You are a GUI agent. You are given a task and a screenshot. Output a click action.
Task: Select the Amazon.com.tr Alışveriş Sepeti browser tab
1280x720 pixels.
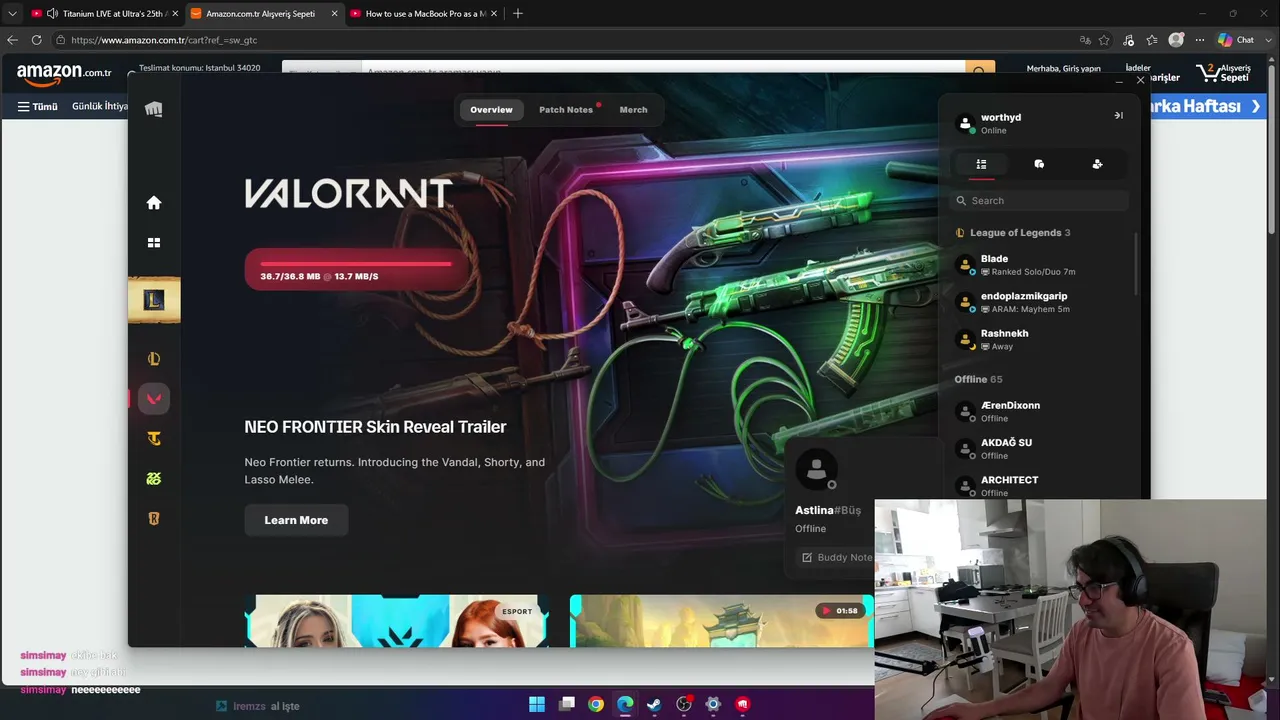263,14
